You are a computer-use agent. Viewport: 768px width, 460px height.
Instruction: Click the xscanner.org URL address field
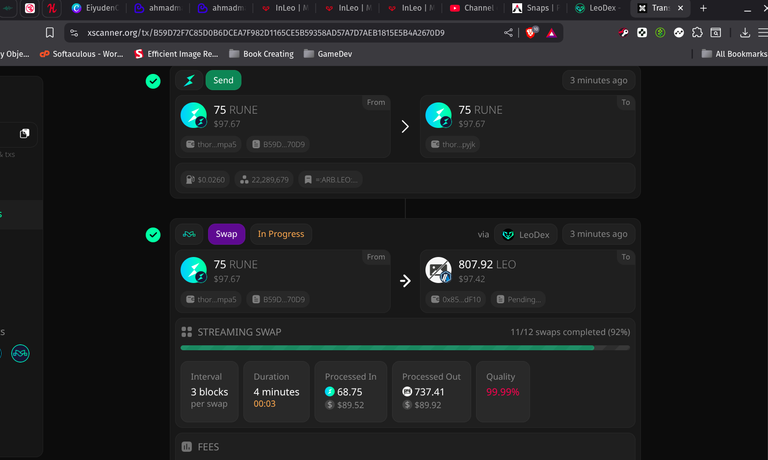point(265,33)
